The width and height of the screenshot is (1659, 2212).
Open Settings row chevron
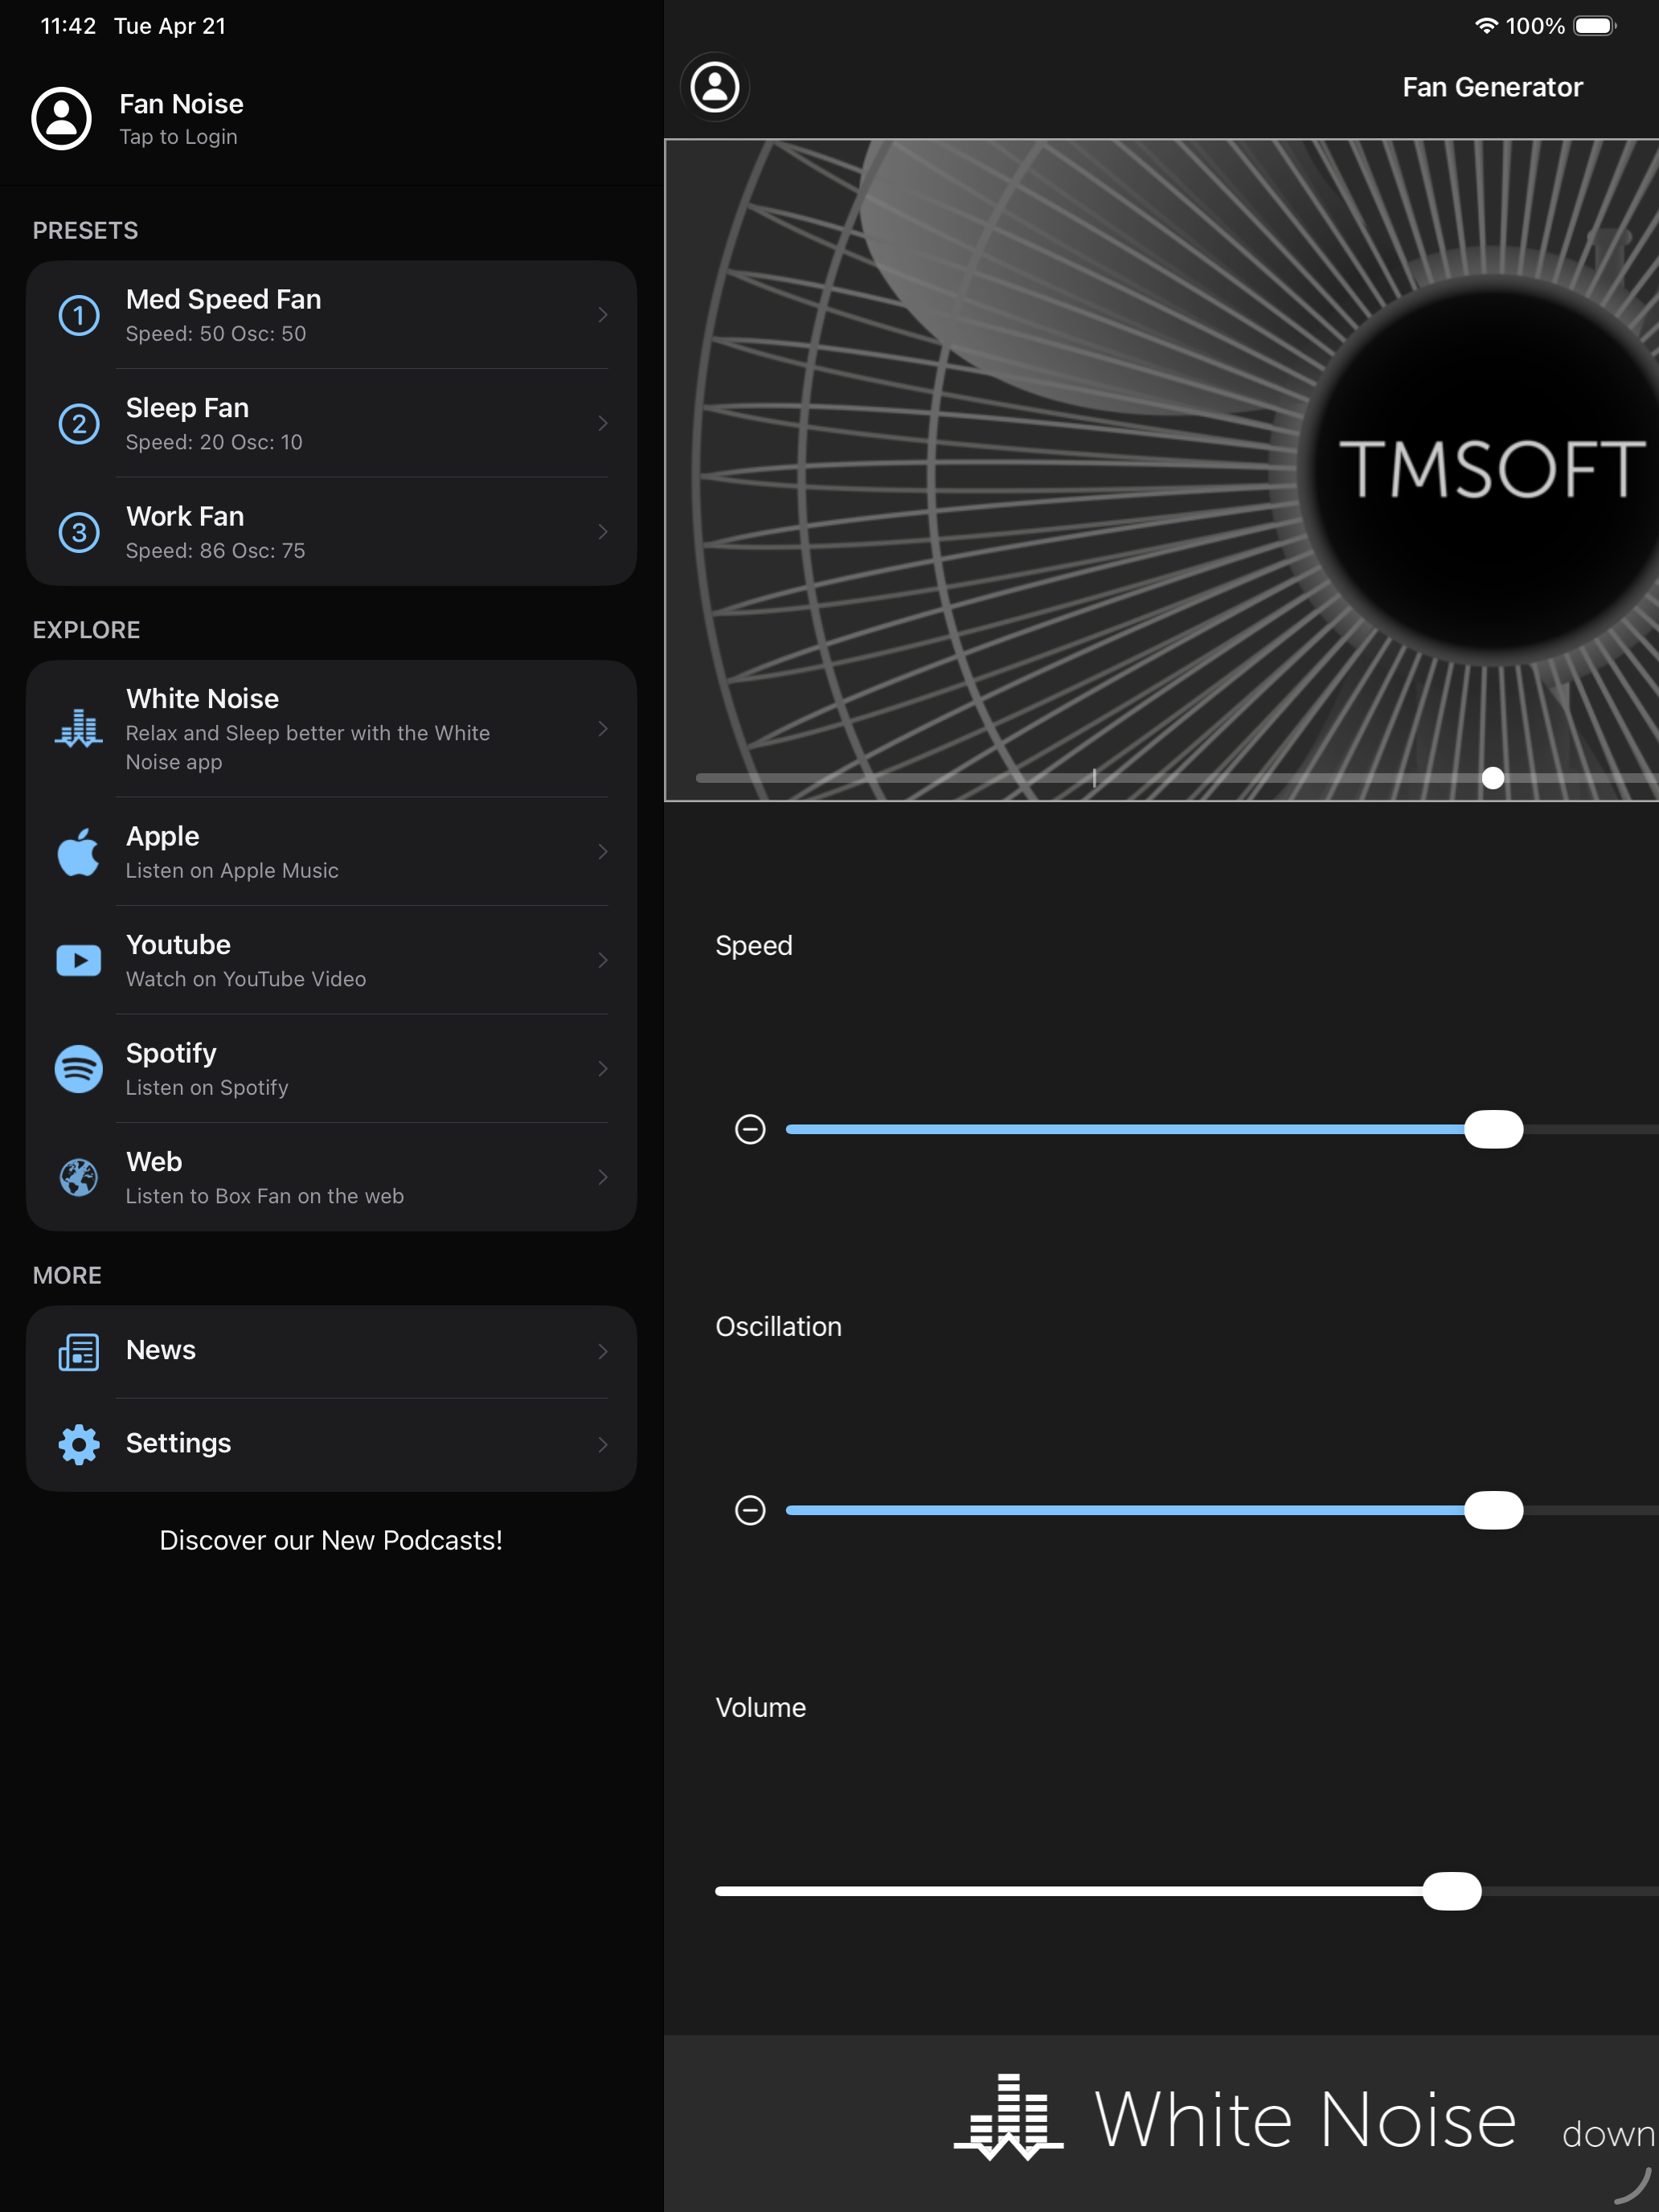pyautogui.click(x=603, y=1445)
